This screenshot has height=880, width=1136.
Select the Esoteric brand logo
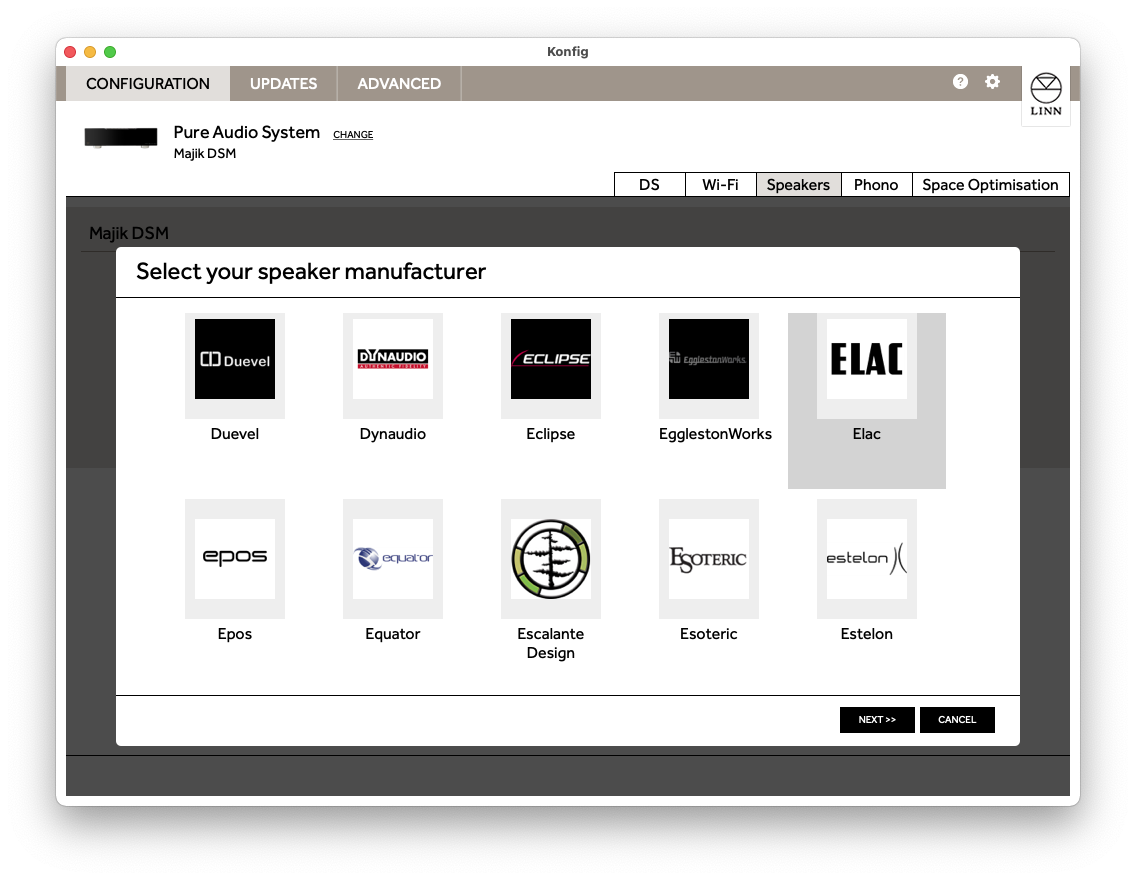click(x=709, y=558)
